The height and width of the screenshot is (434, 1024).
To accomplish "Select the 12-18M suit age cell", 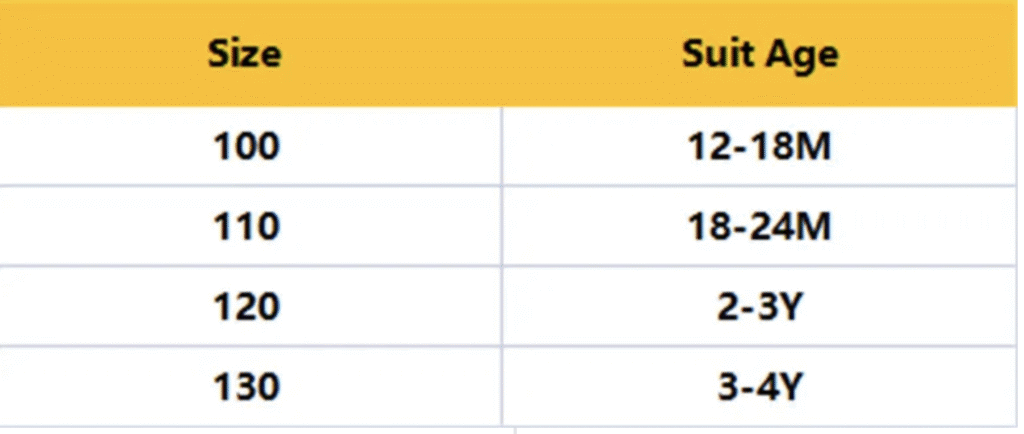I will tap(759, 147).
